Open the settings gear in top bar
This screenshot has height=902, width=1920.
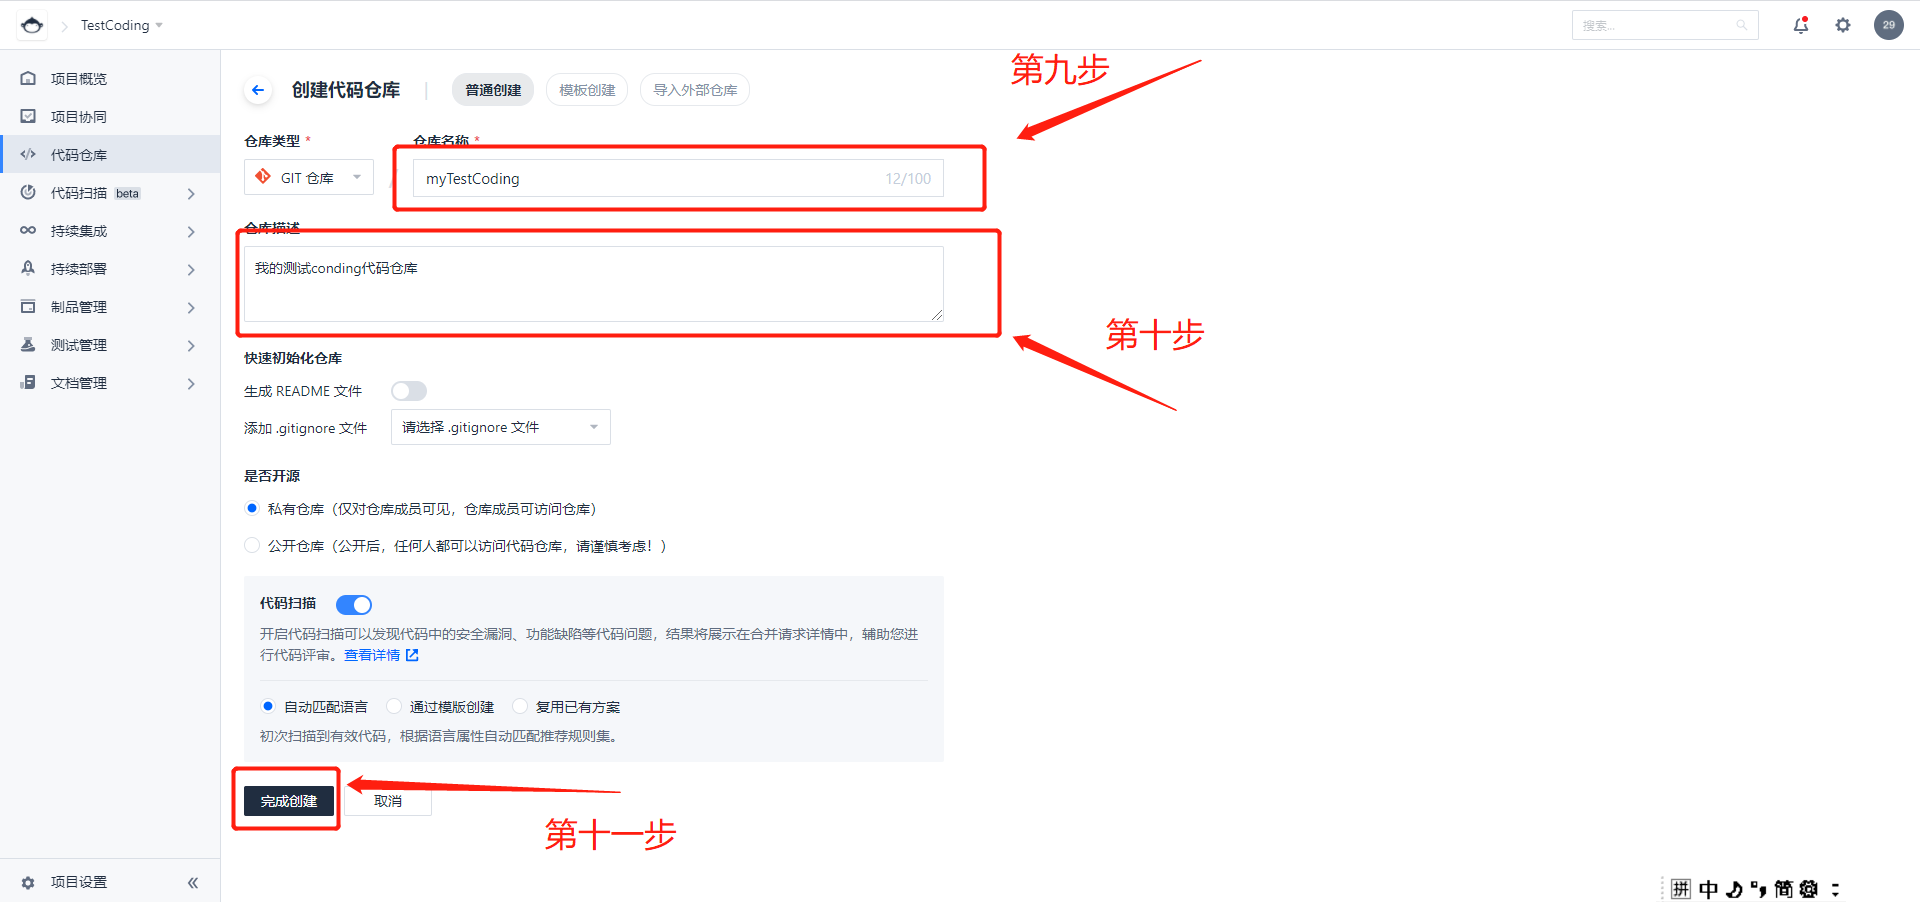[1843, 25]
